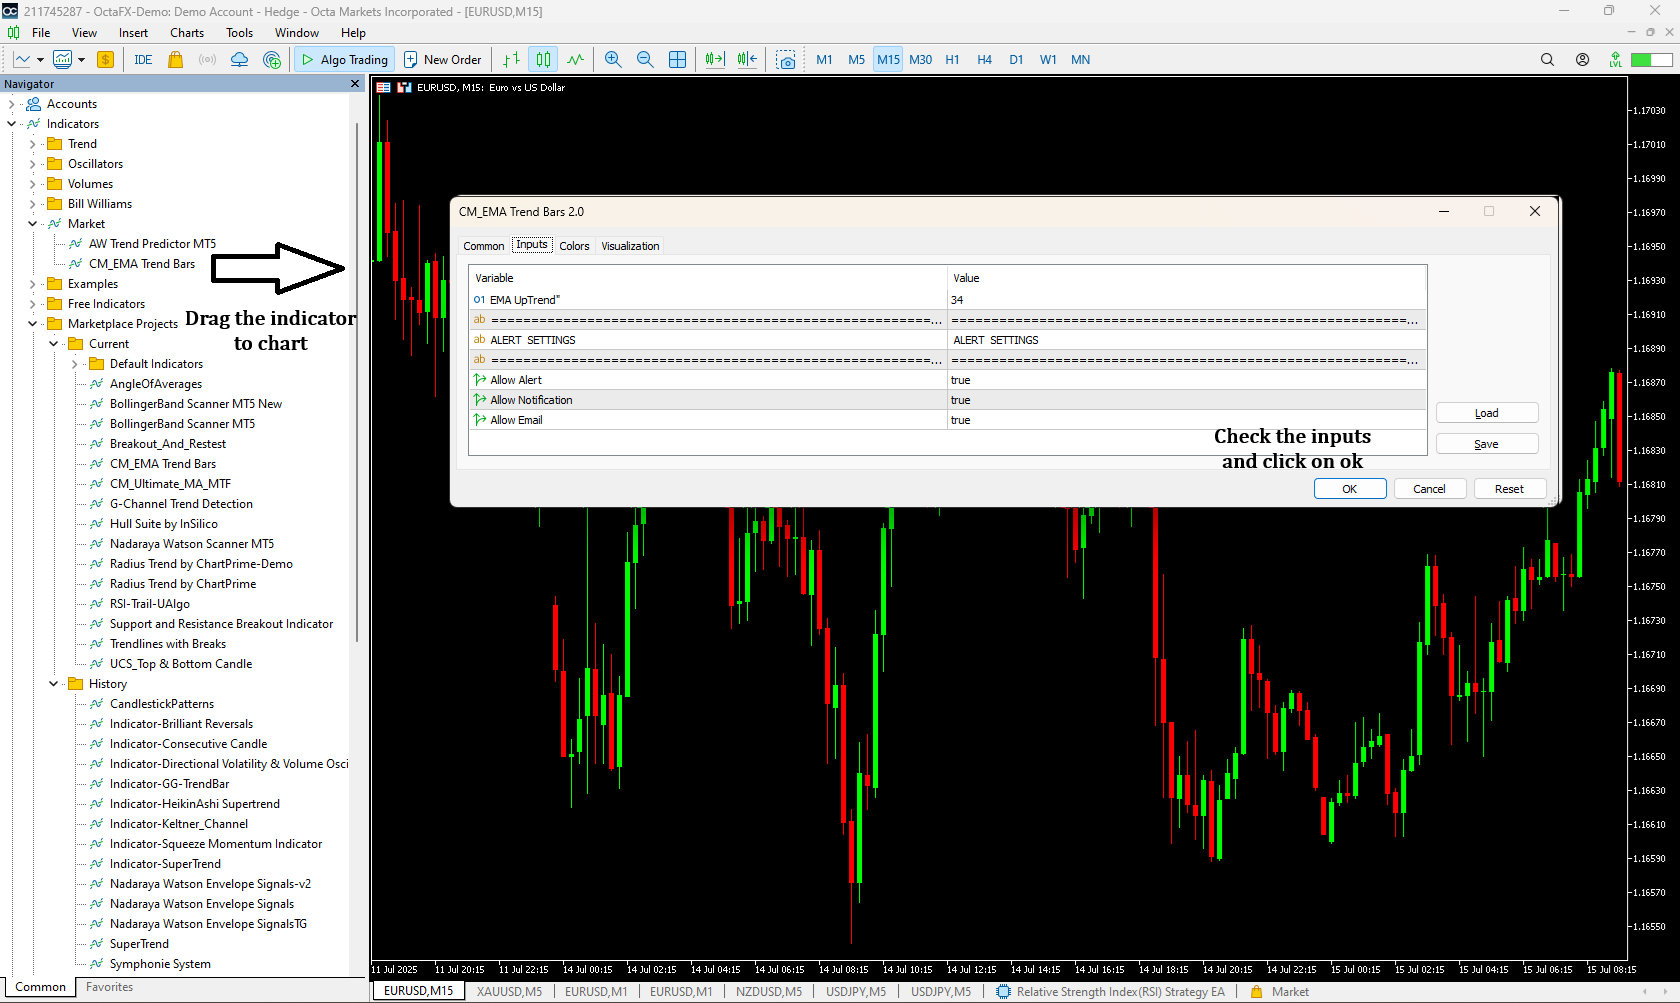Viewport: 1680px width, 1003px height.
Task: Toggle chart auto-scroll icon
Action: pyautogui.click(x=714, y=60)
